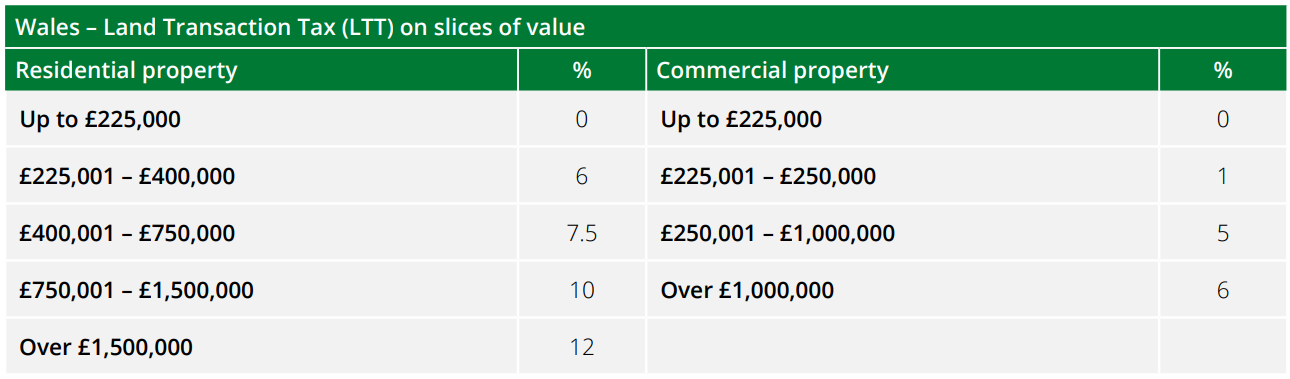Select the commercial 5 percent rate cell
The width and height of the screenshot is (1290, 379).
click(1223, 234)
